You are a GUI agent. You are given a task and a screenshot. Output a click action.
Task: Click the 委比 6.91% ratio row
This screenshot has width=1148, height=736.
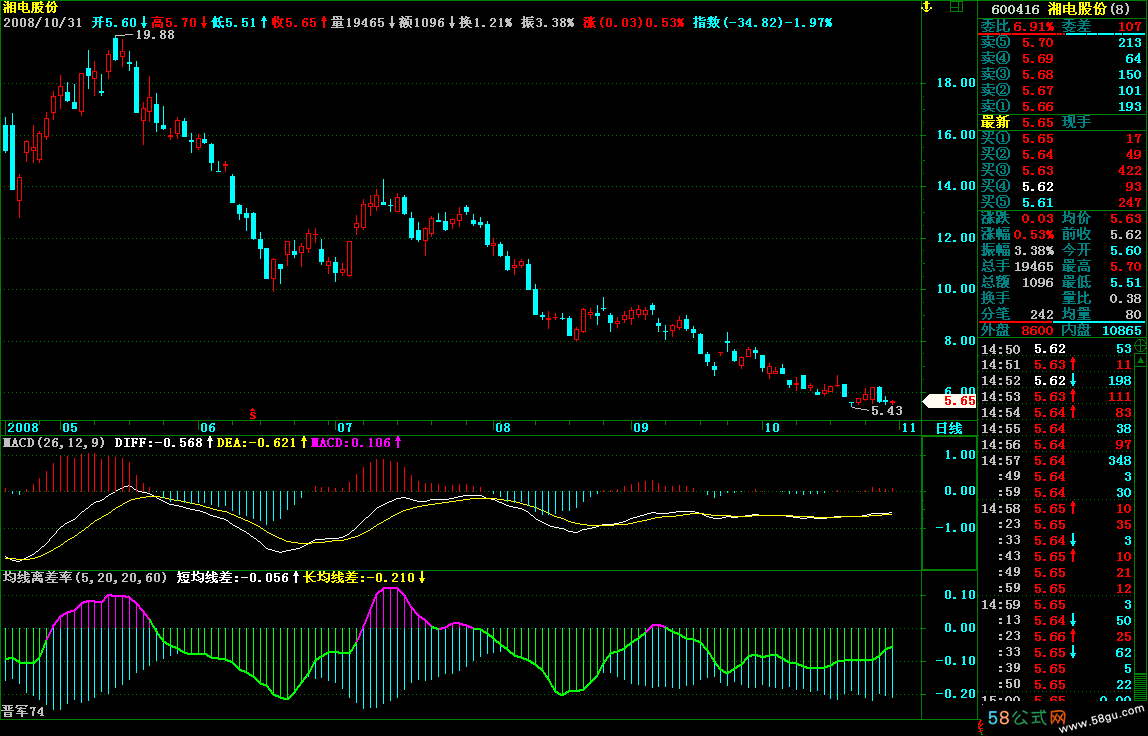coord(1018,27)
